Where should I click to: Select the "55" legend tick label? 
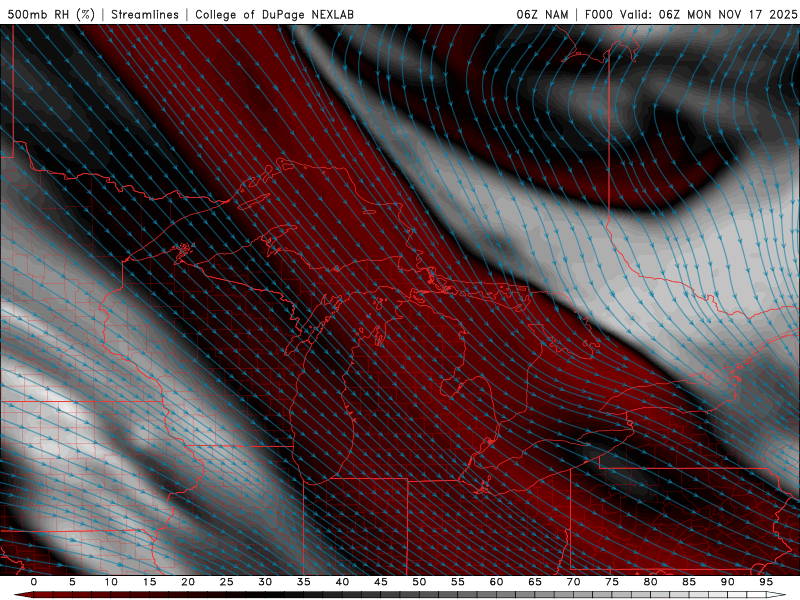[458, 582]
